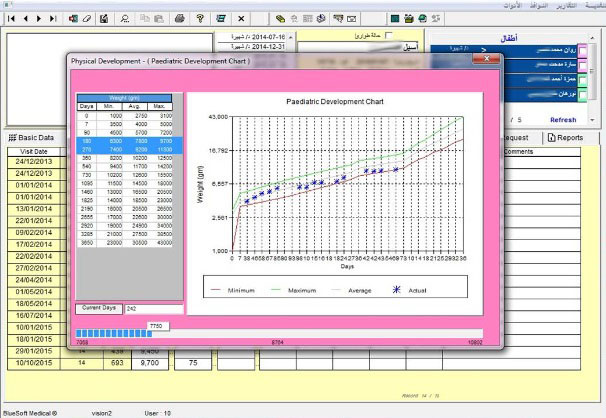Image resolution: width=606 pixels, height=418 pixels.
Task: Click the save diskette toolbar icon
Action: point(104,19)
